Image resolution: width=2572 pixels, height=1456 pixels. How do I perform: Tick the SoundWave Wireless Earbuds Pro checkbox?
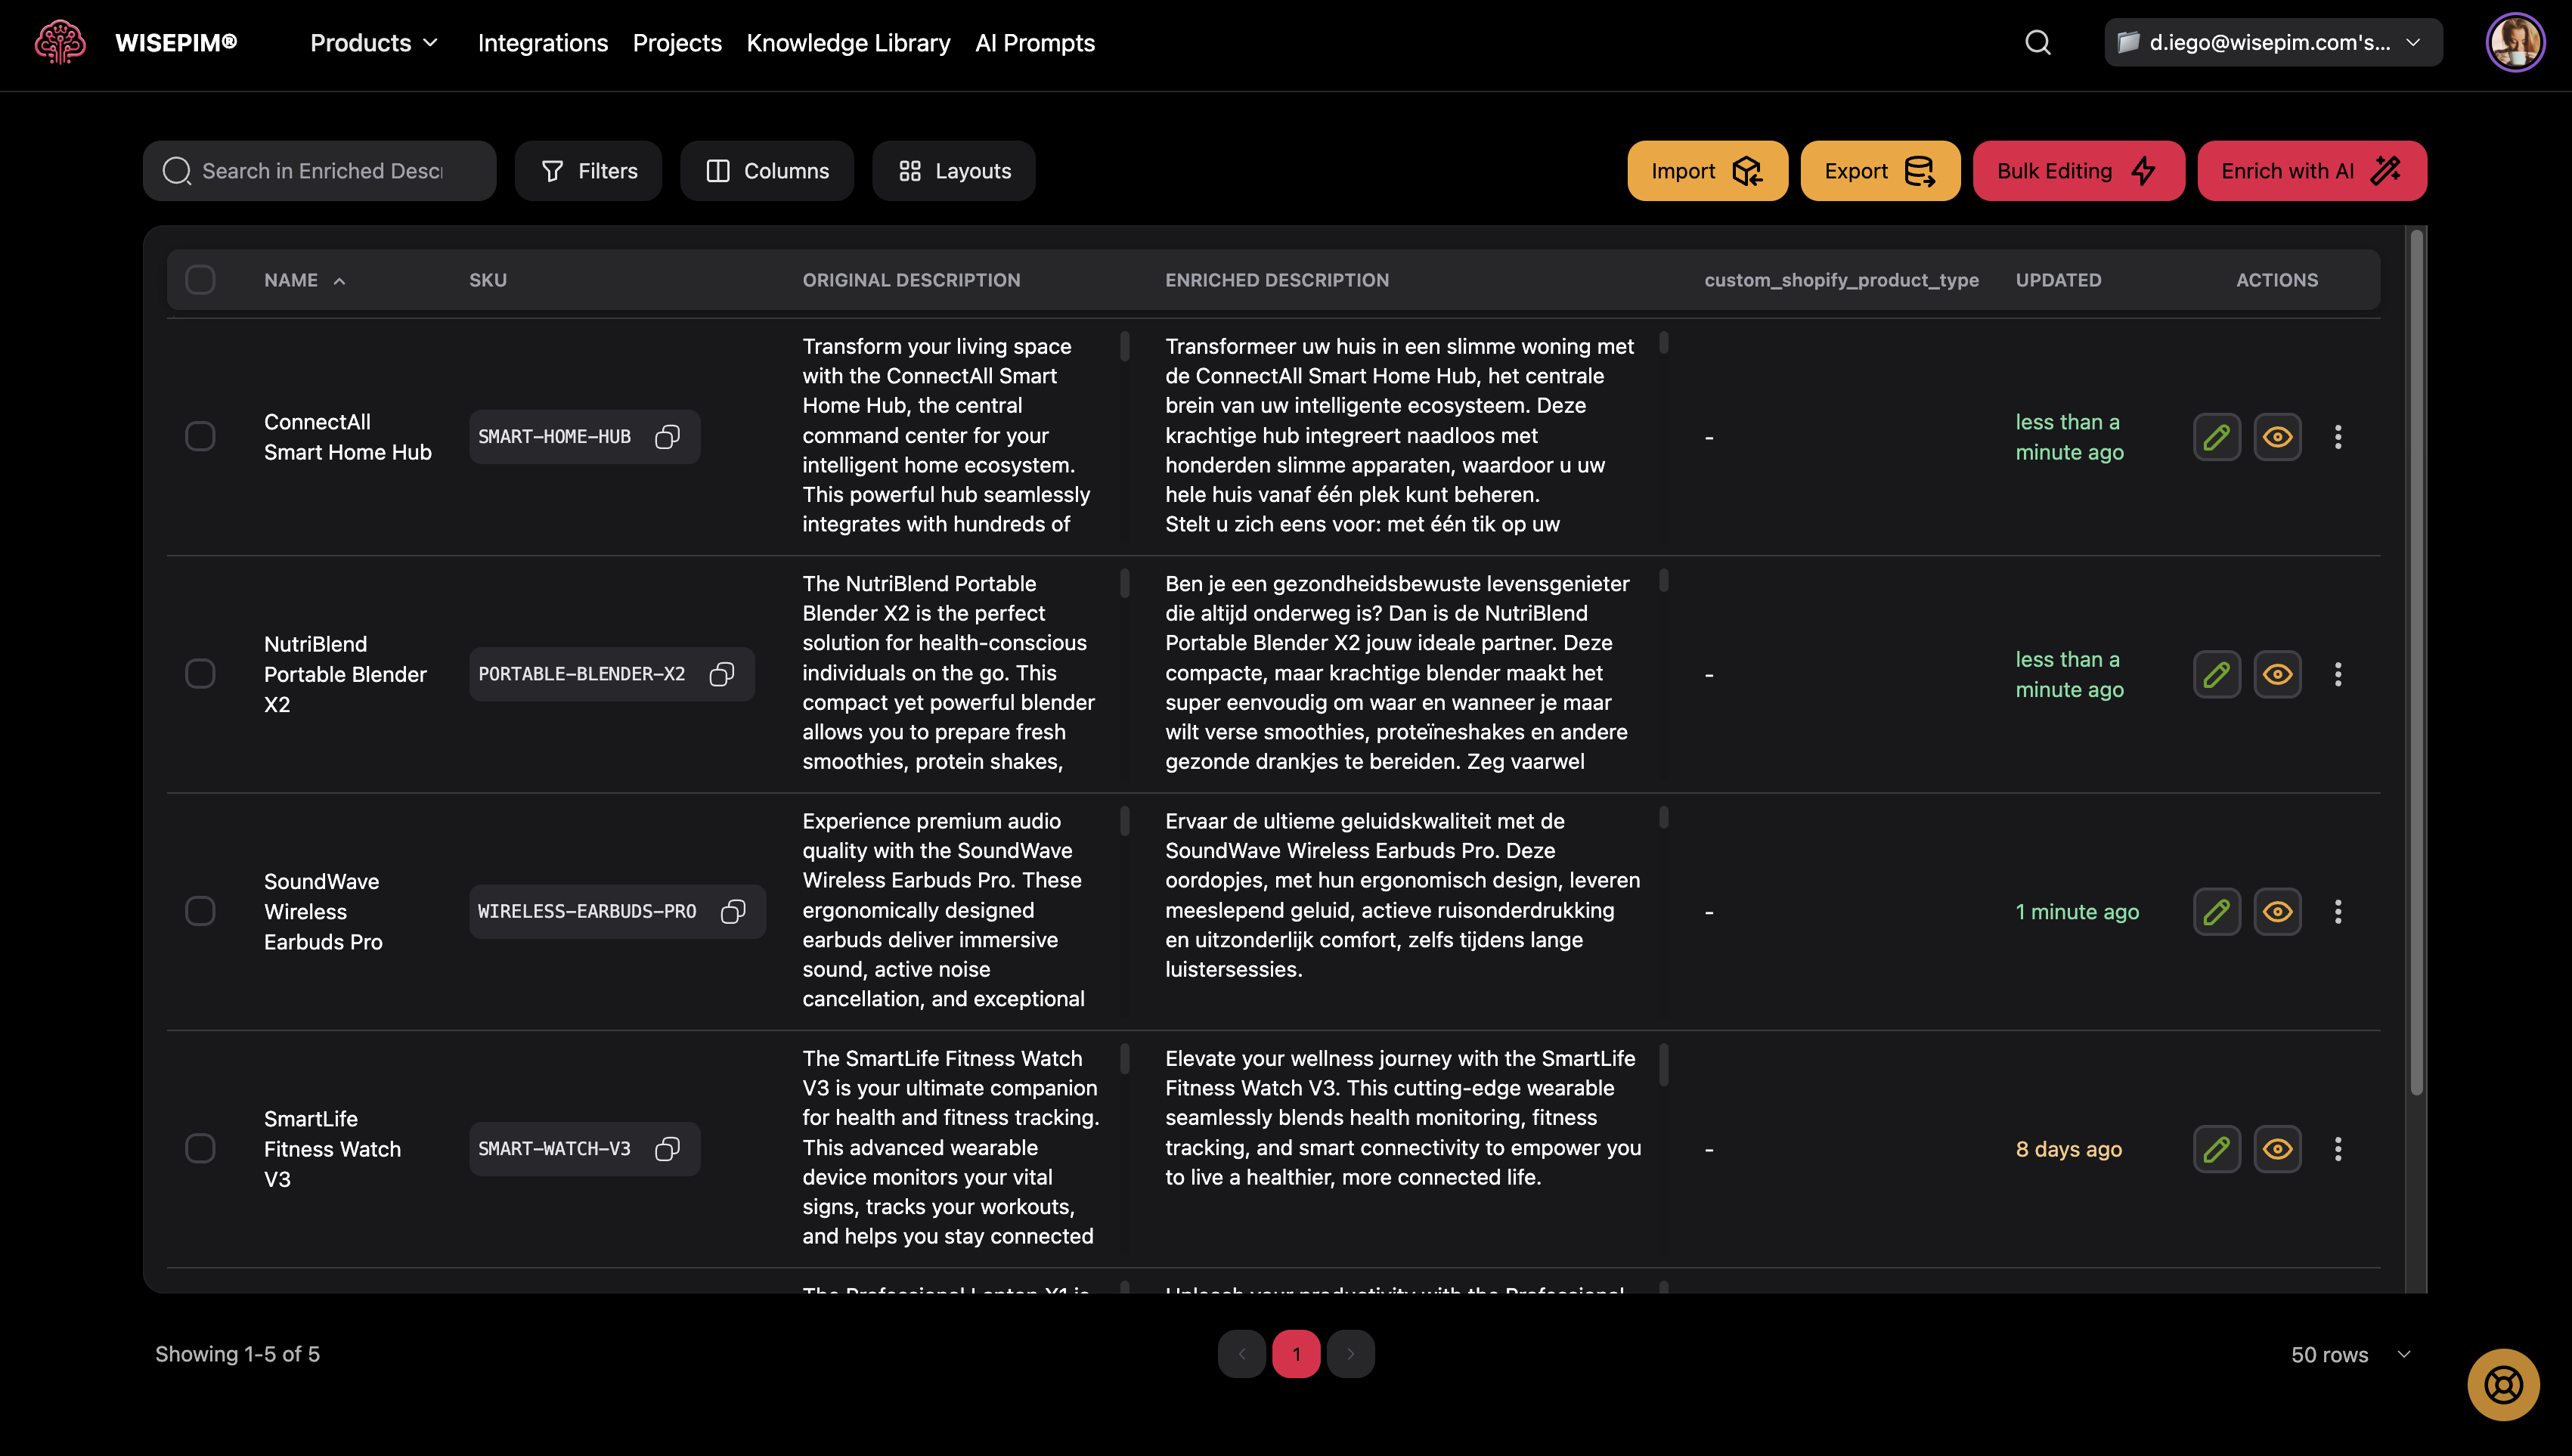click(200, 911)
